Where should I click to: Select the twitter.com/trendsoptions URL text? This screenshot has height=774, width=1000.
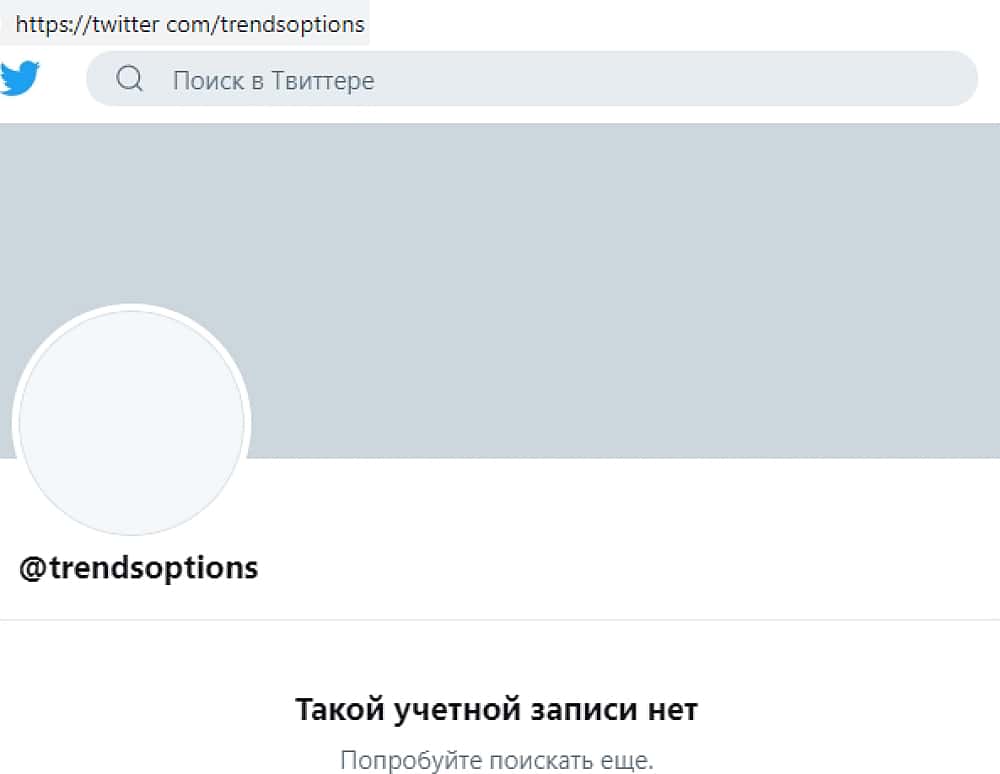[190, 24]
